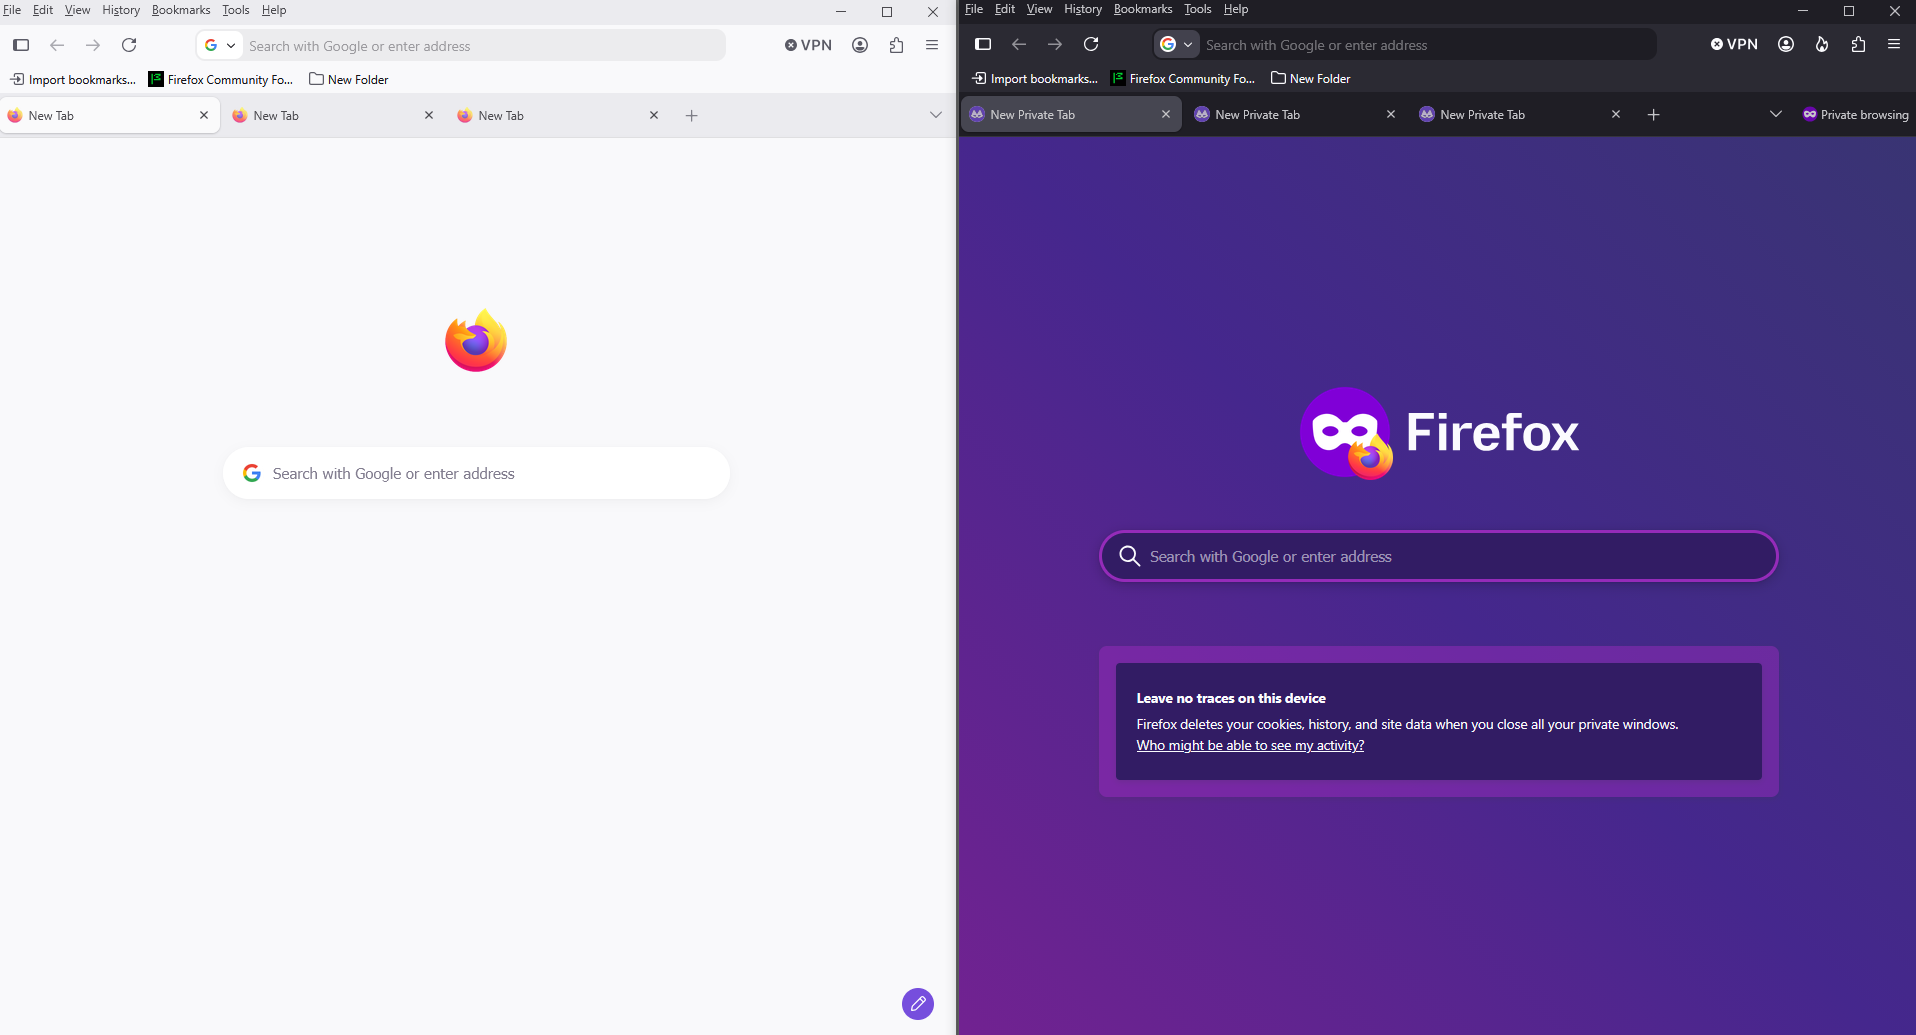Open the Bookmarks menu in the private window
Viewport: 1916px width, 1035px height.
pyautogui.click(x=1143, y=9)
